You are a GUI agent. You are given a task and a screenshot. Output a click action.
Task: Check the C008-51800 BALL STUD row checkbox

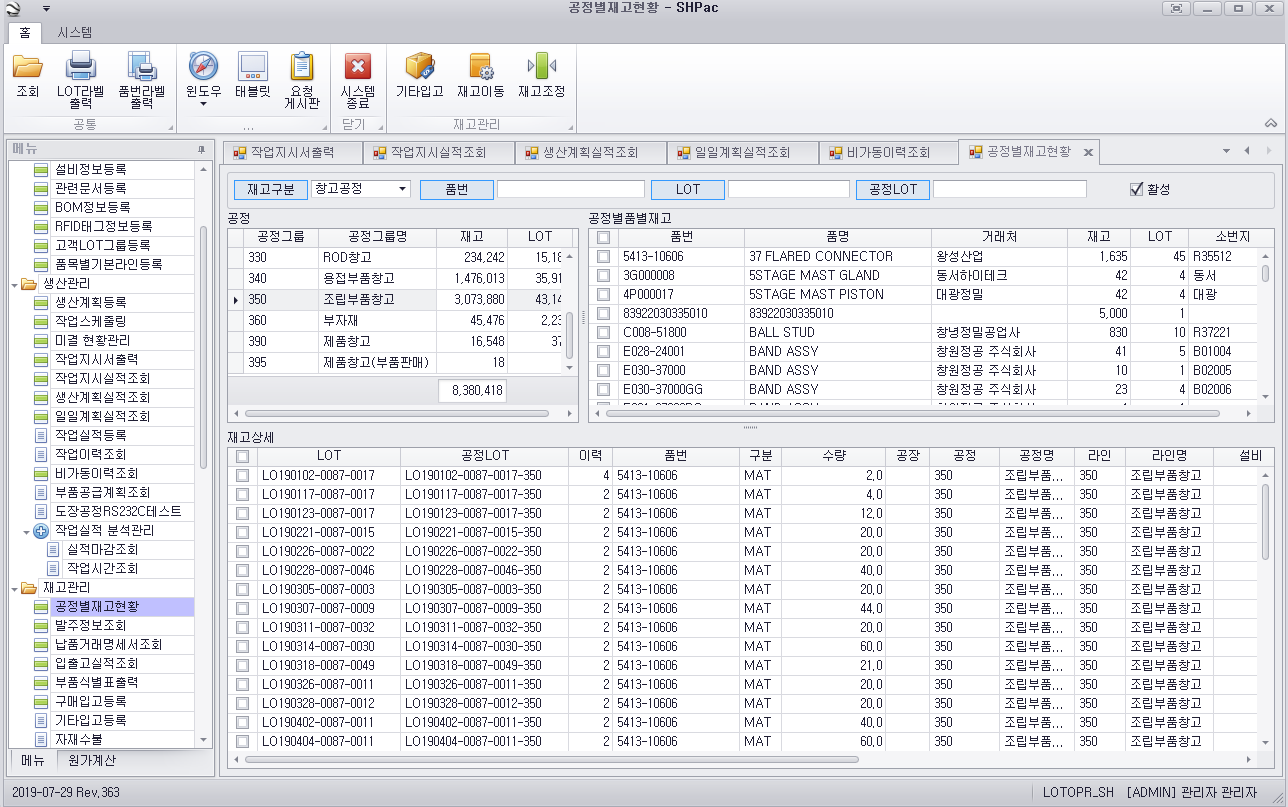(x=603, y=332)
